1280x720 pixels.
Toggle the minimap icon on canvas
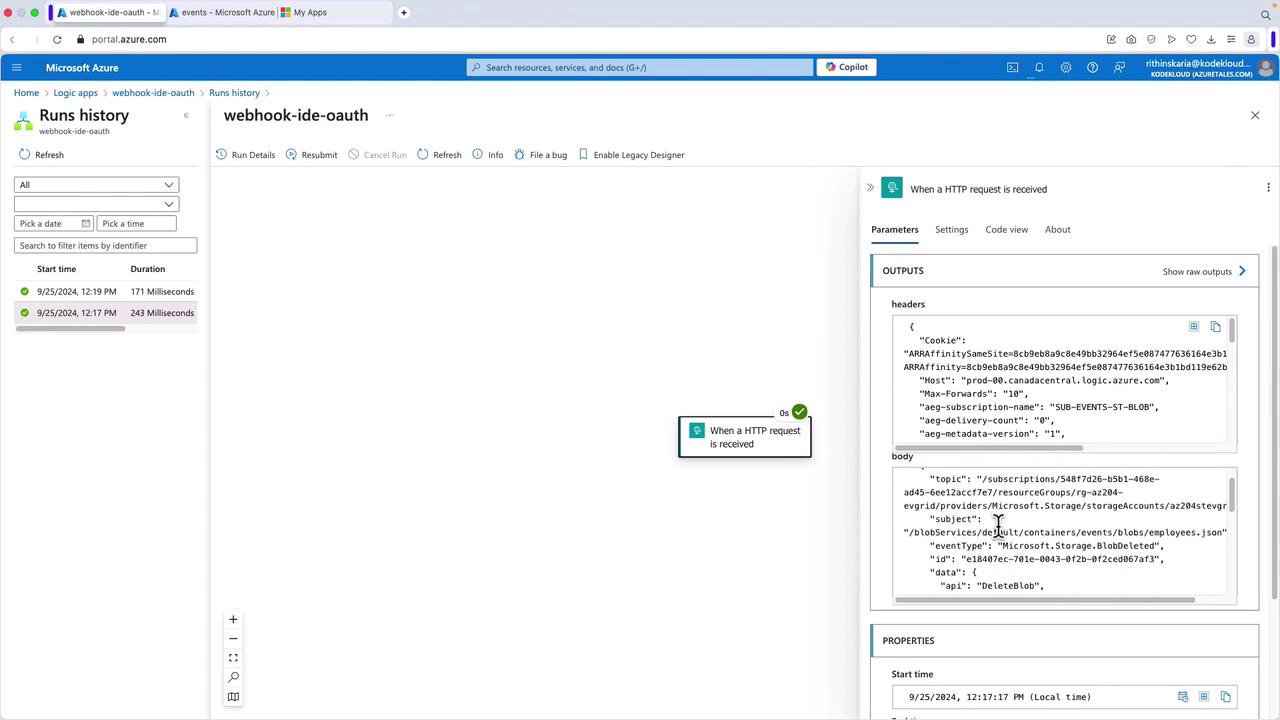[x=233, y=697]
